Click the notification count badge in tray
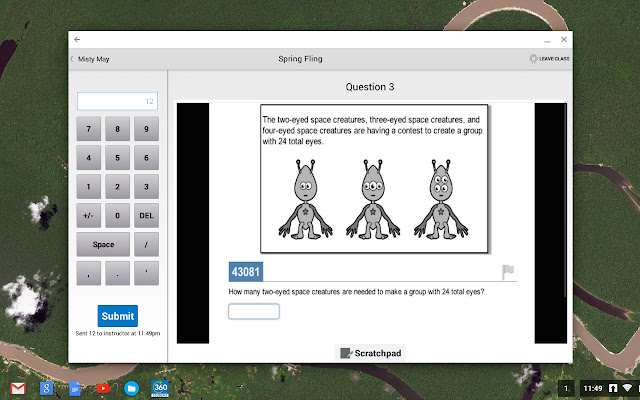 tap(566, 389)
